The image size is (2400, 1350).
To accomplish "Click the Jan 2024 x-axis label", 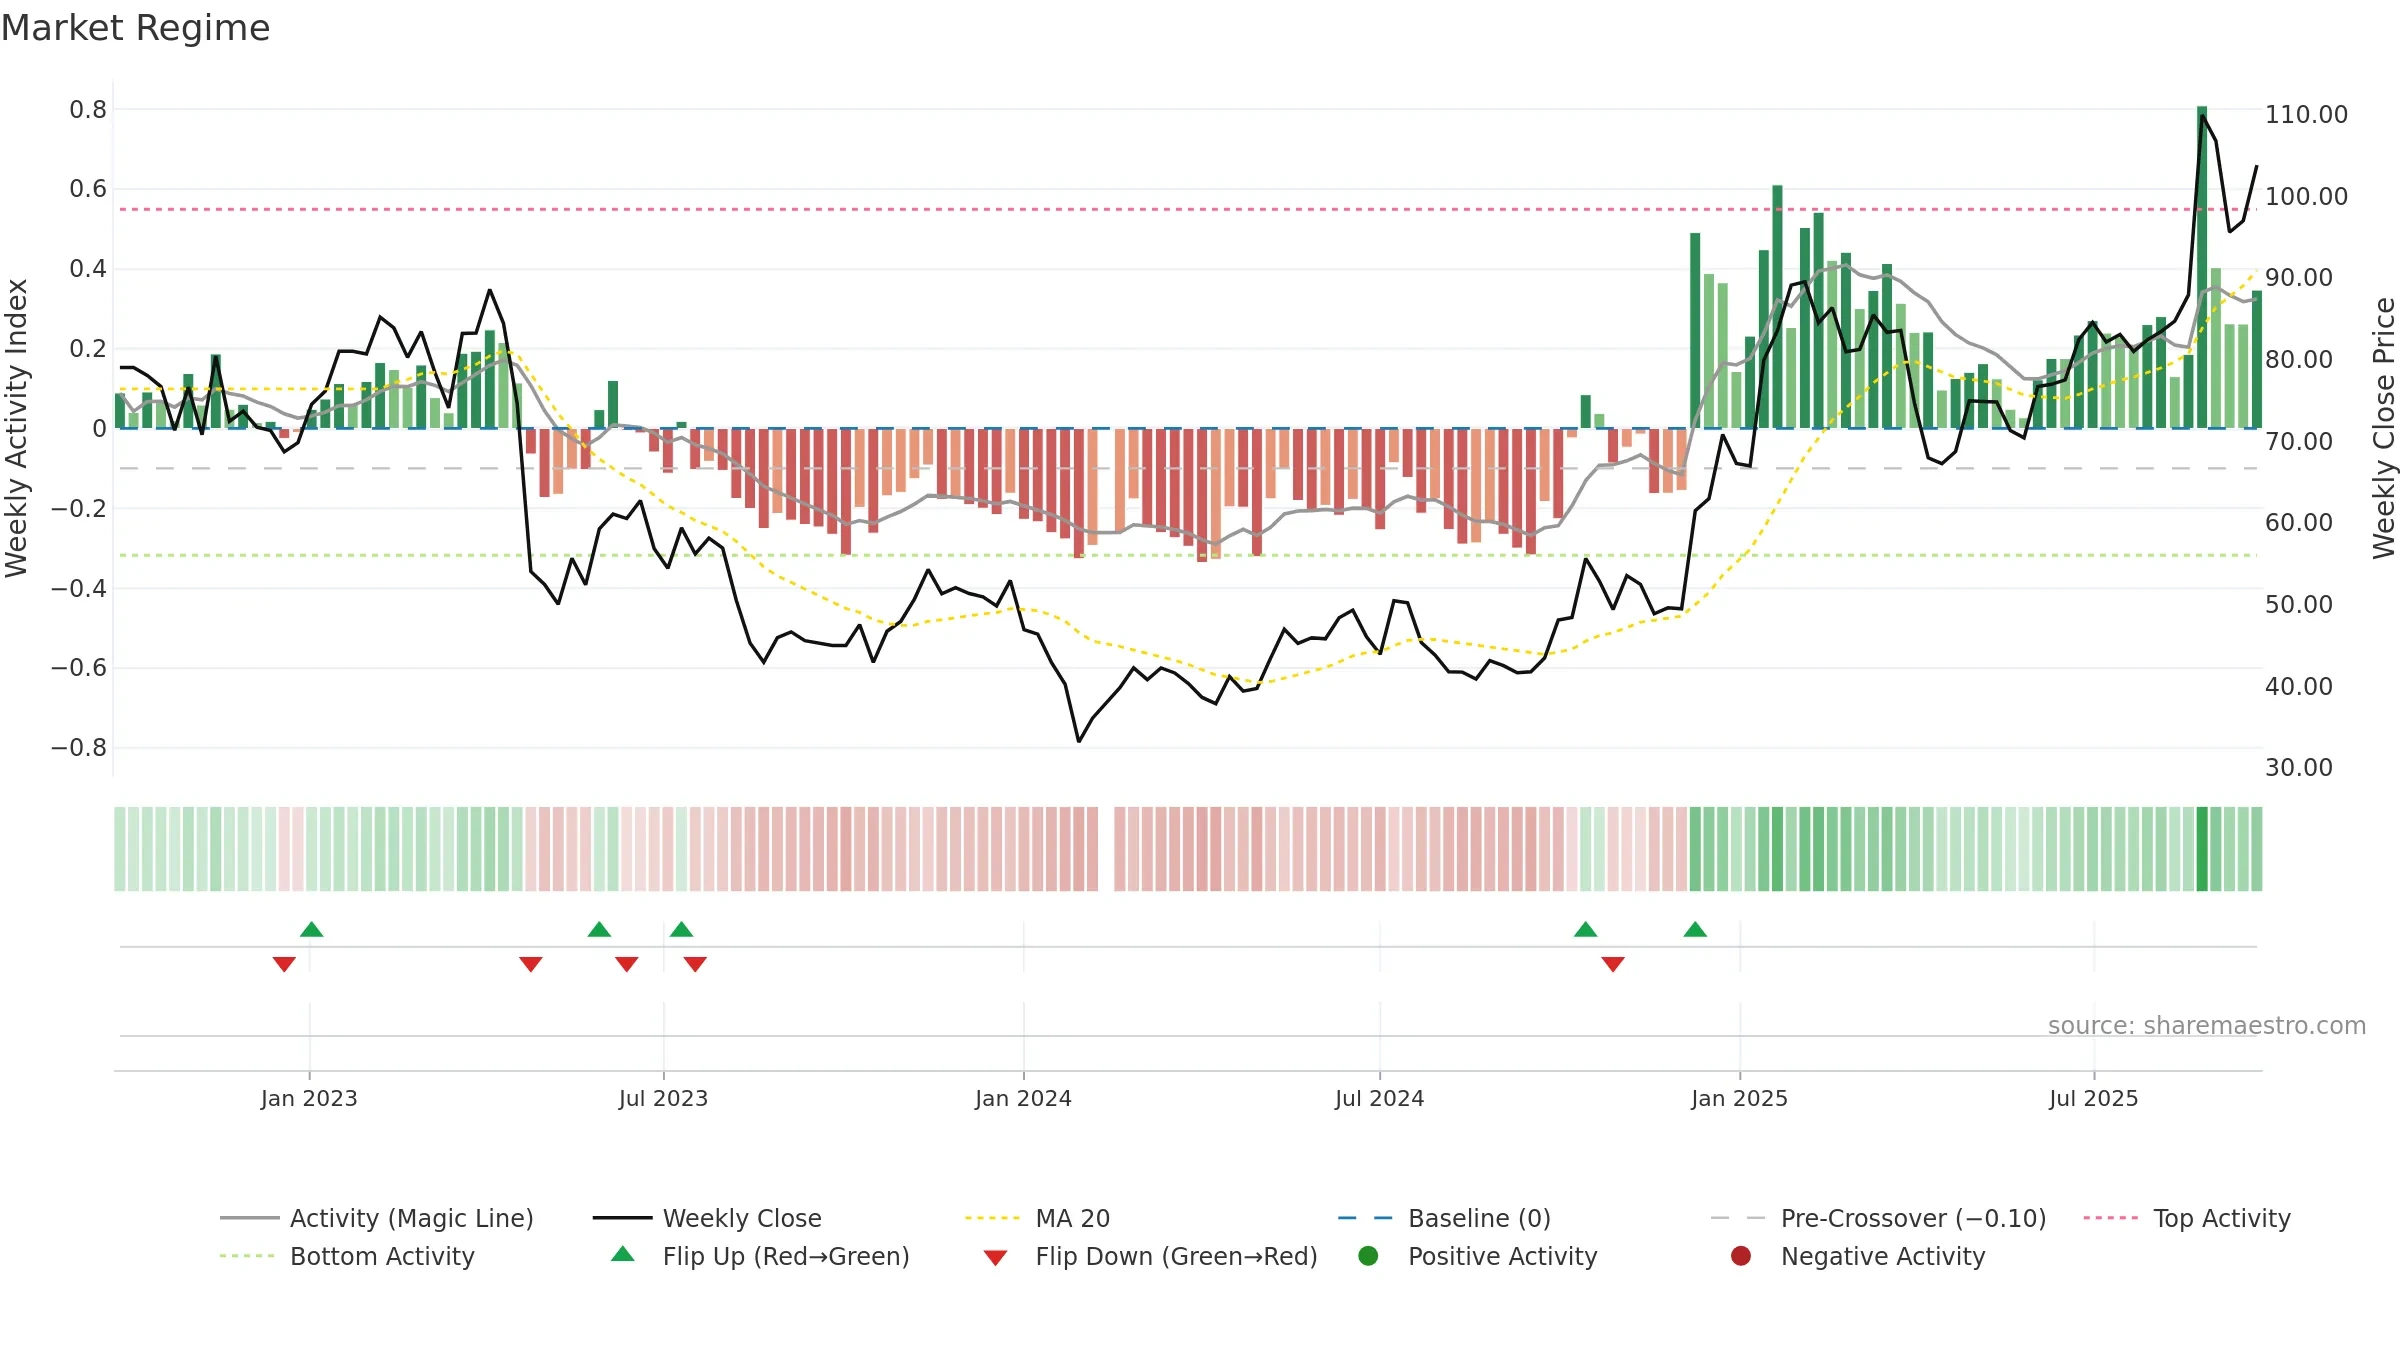I will click(x=1023, y=1098).
